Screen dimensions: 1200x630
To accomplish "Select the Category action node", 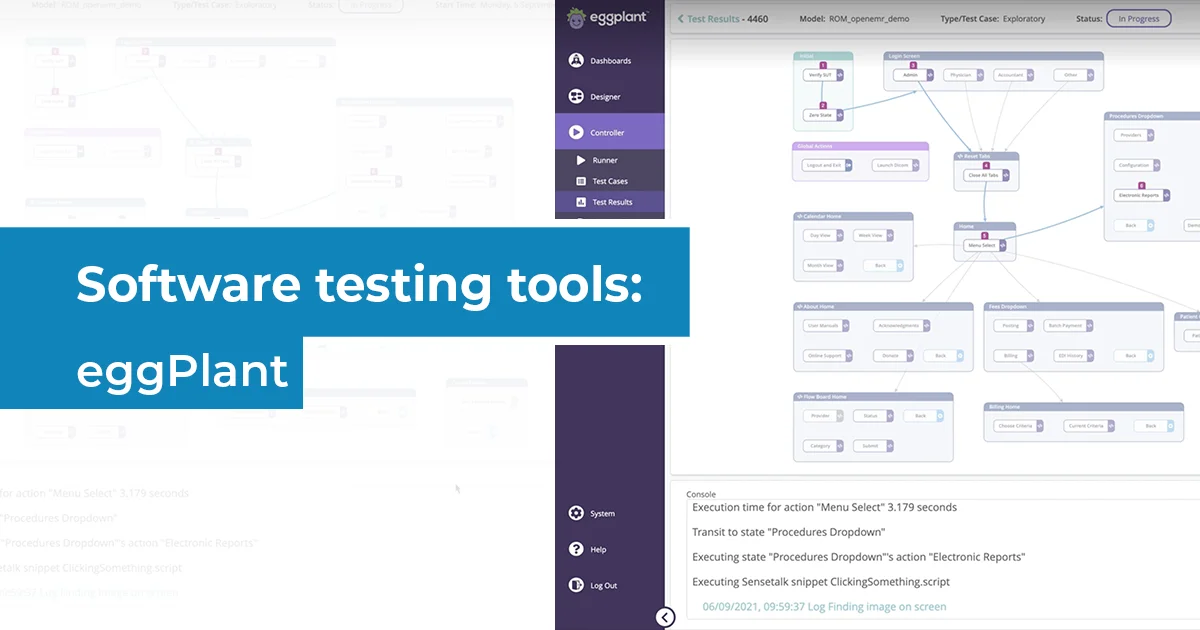I will click(823, 446).
